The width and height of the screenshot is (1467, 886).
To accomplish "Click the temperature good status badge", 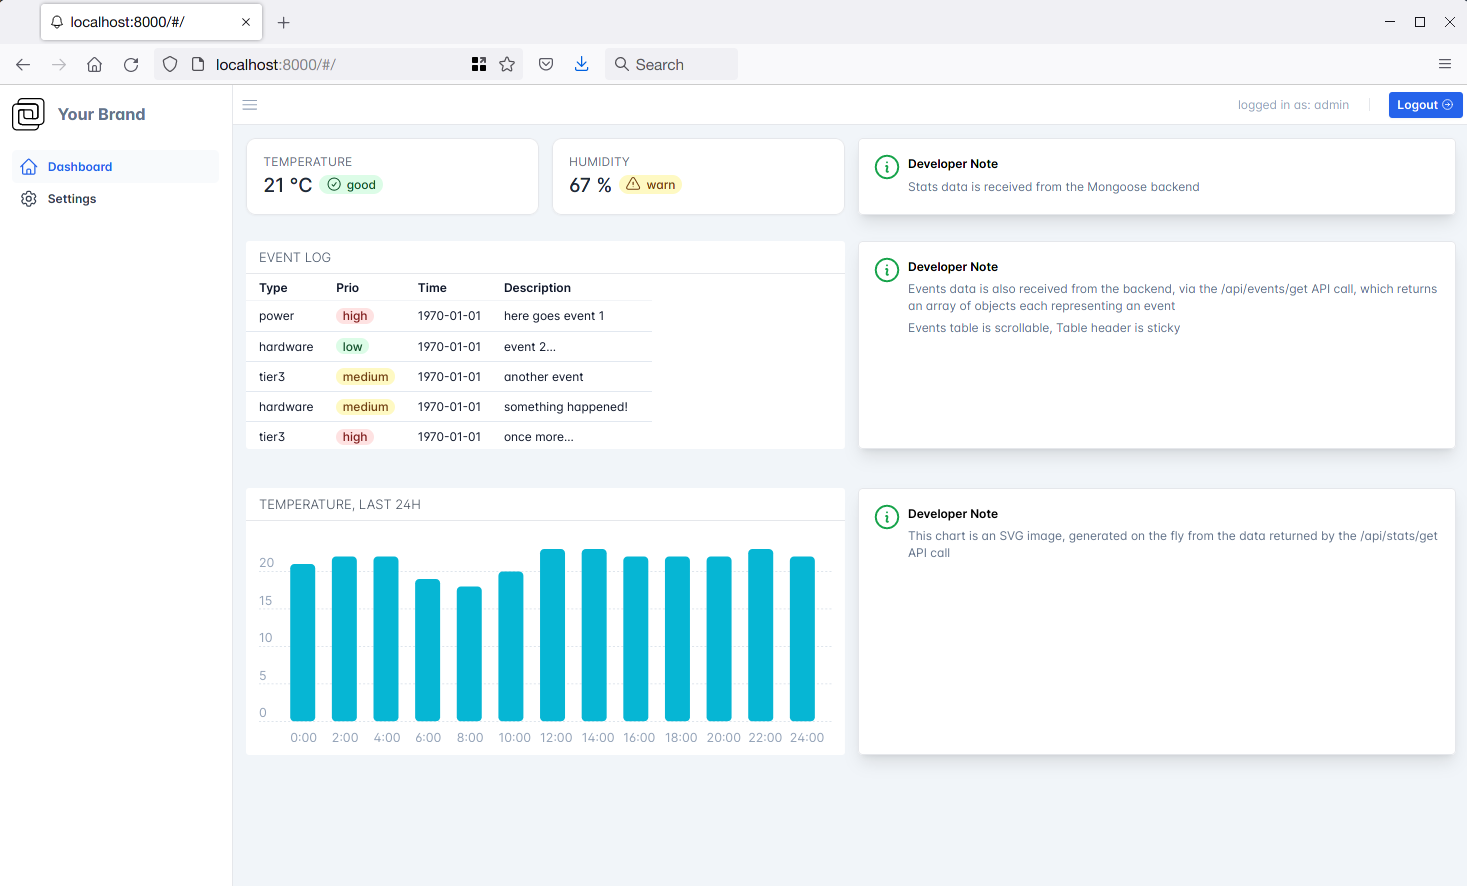I will click(x=352, y=185).
